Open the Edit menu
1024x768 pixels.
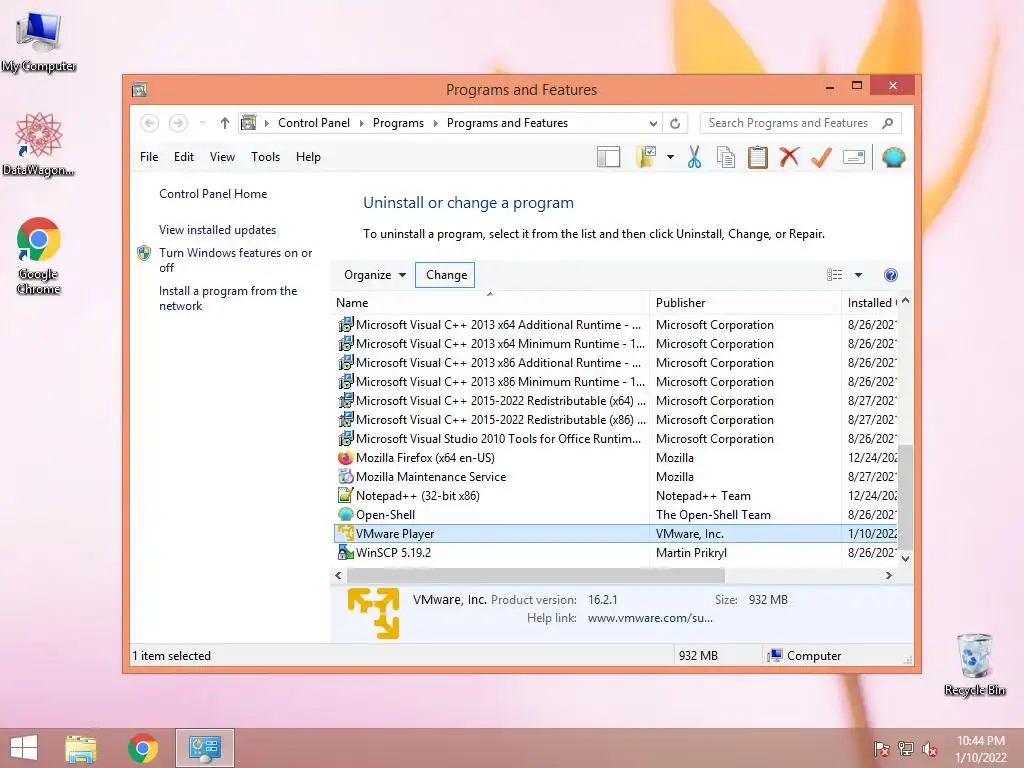(x=184, y=157)
